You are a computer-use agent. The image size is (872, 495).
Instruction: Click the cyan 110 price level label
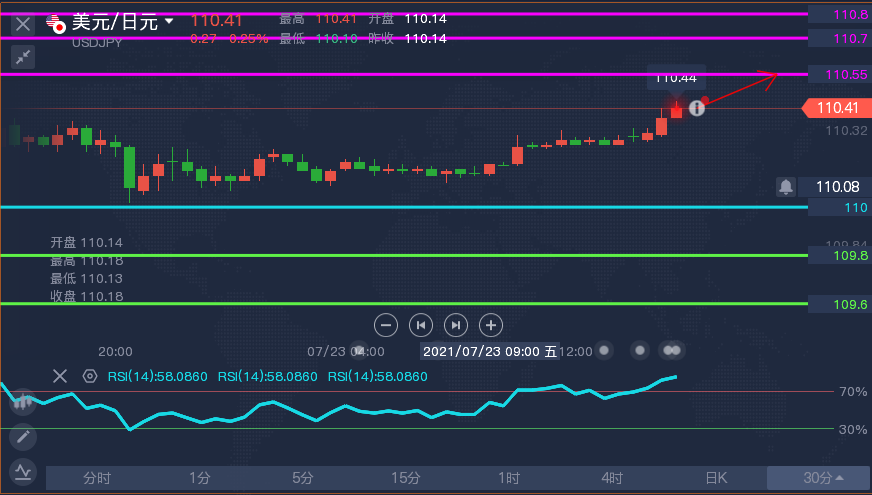point(840,207)
